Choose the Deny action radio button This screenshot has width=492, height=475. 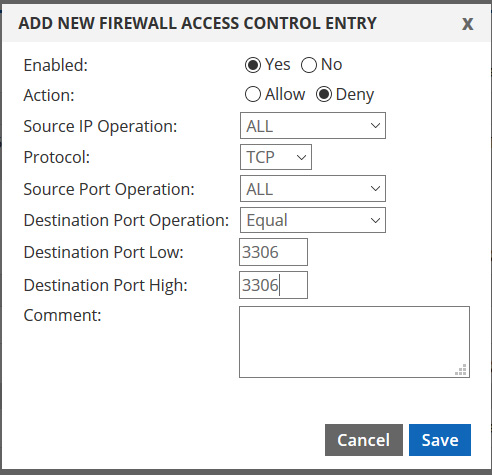coord(324,94)
